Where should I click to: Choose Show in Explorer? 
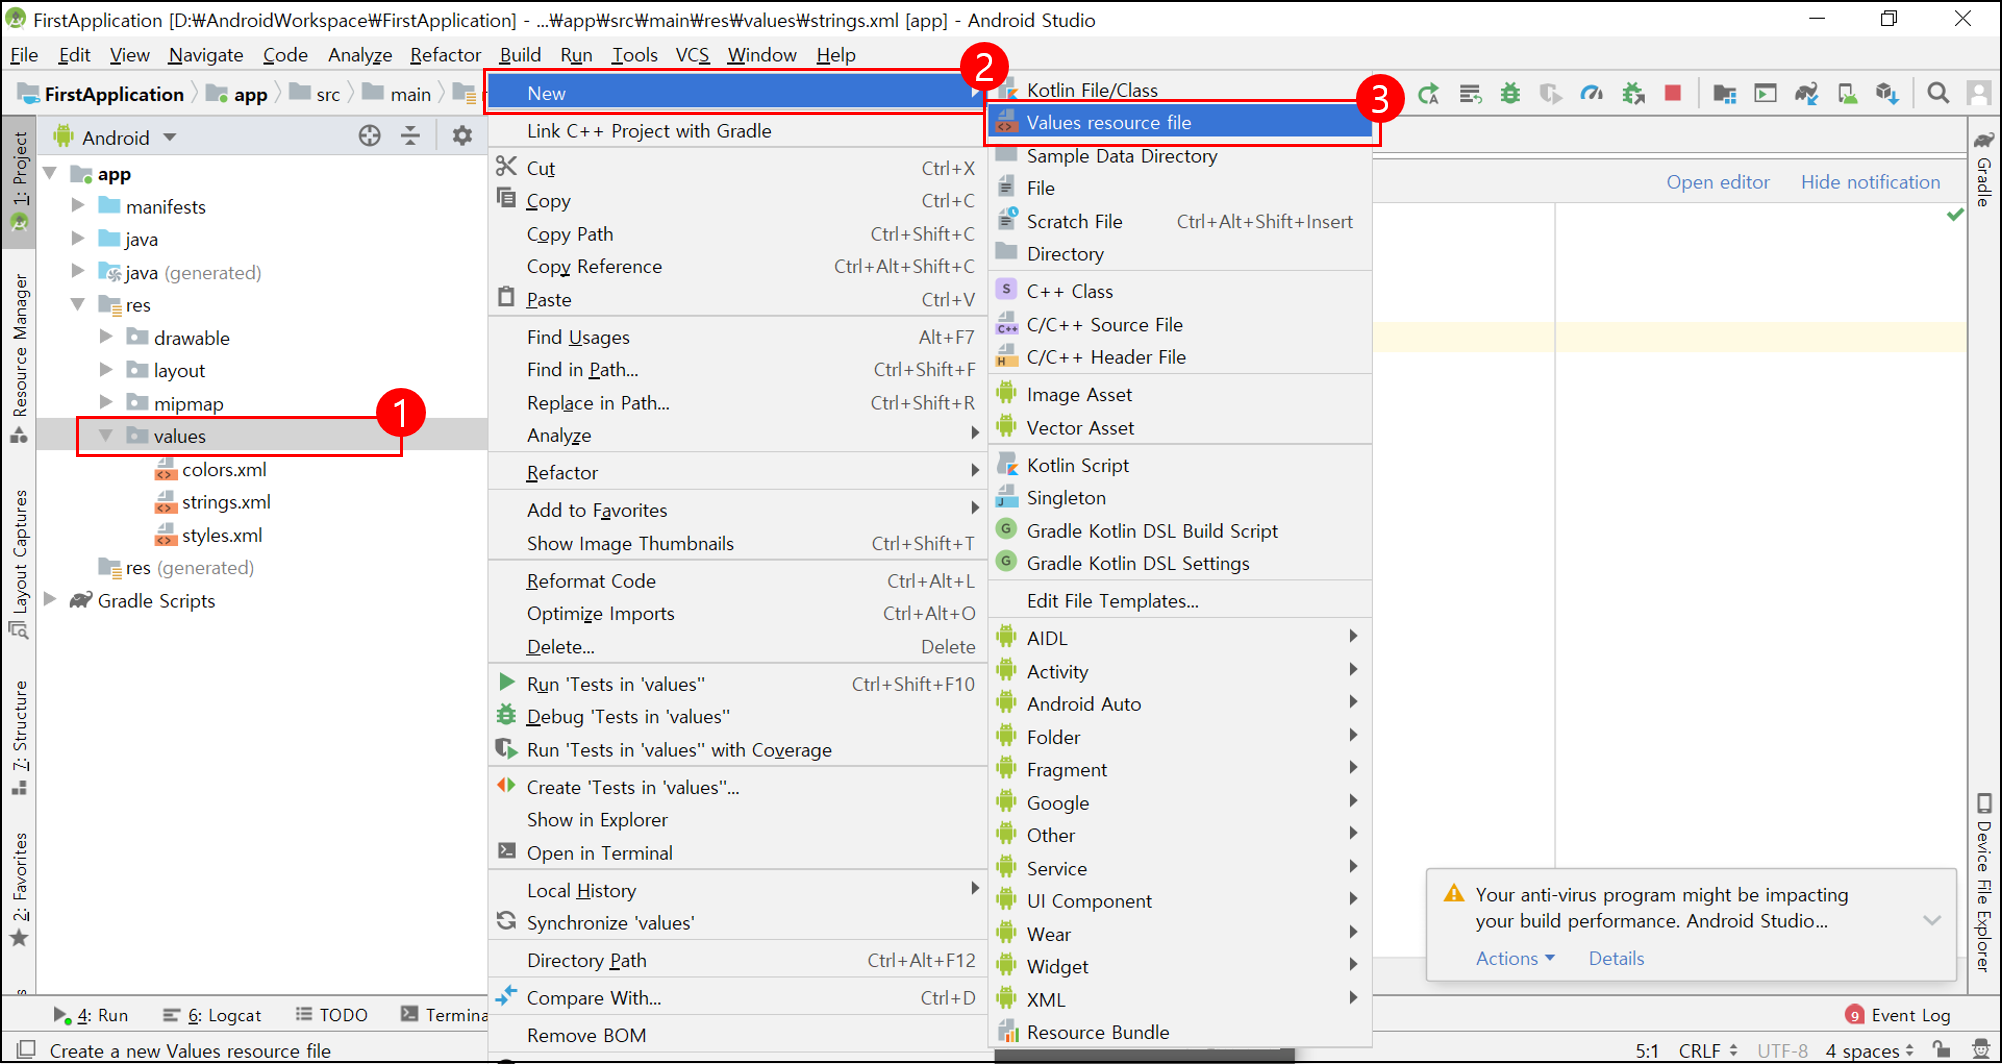point(737,820)
